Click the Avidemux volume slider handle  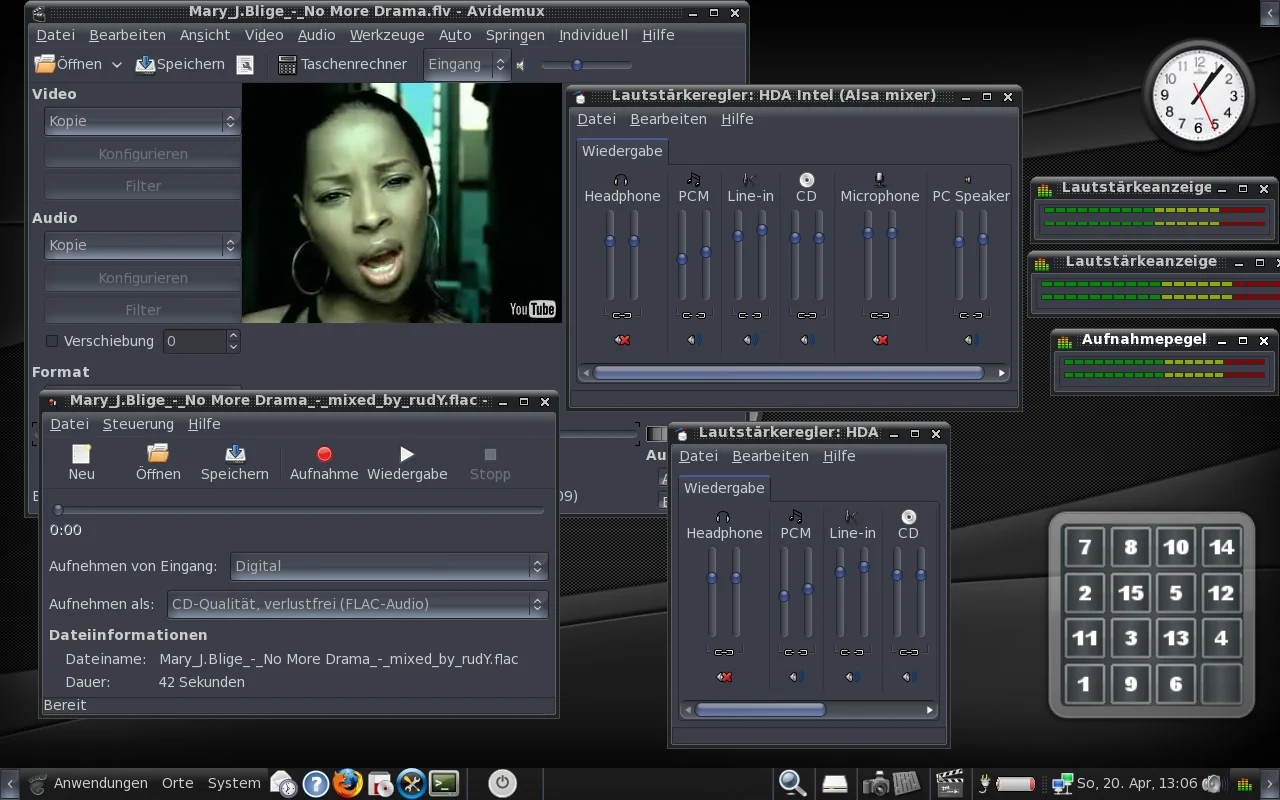(x=577, y=65)
